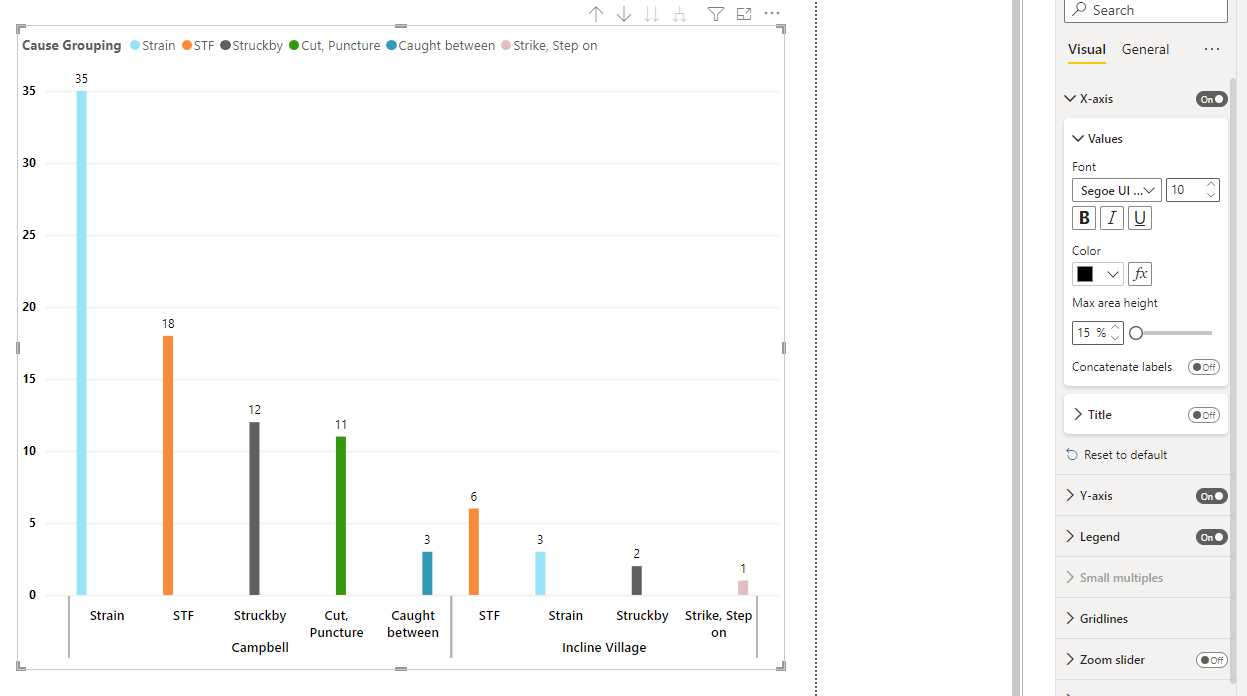This screenshot has height=696, width=1247.
Task: Click the font size input field
Action: [1186, 190]
